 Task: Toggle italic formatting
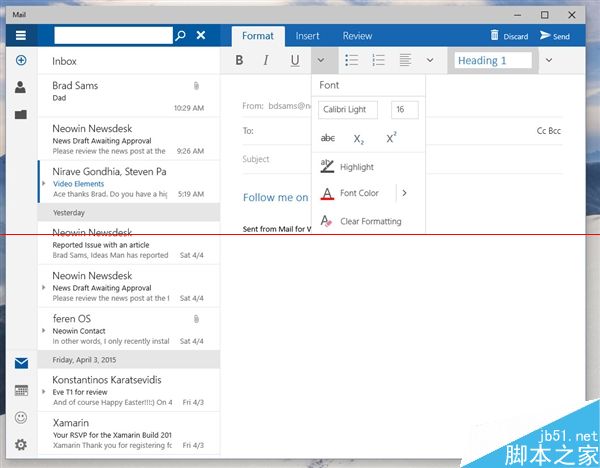coord(266,61)
